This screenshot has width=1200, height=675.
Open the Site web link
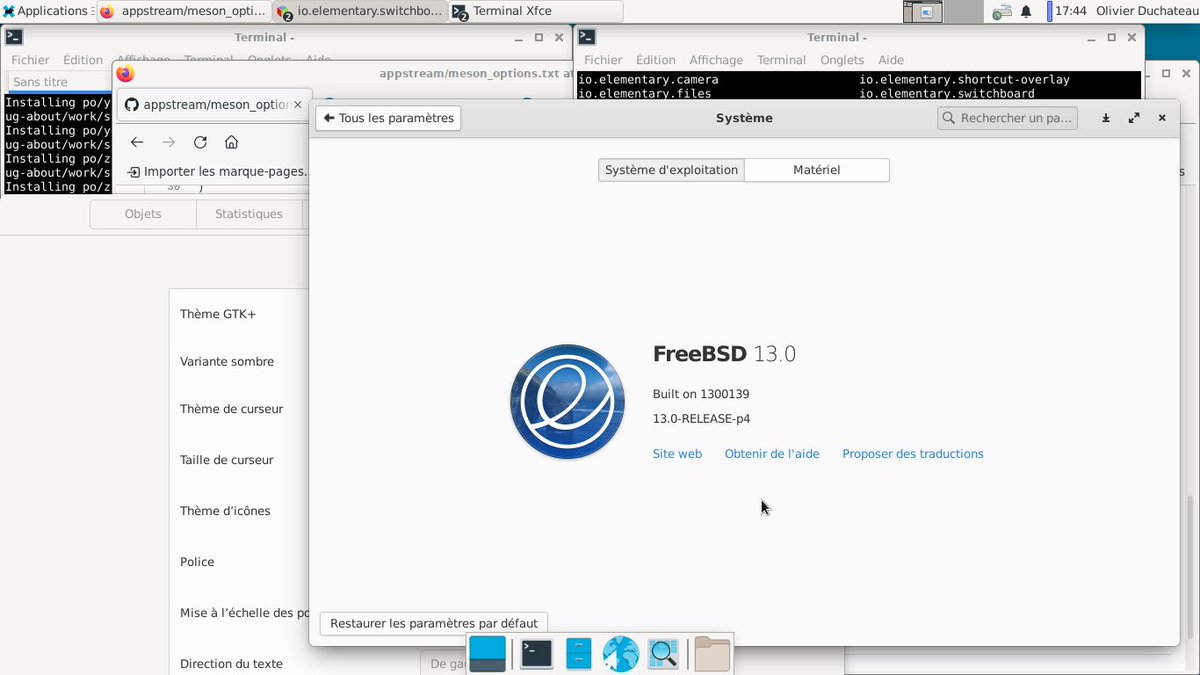click(677, 454)
